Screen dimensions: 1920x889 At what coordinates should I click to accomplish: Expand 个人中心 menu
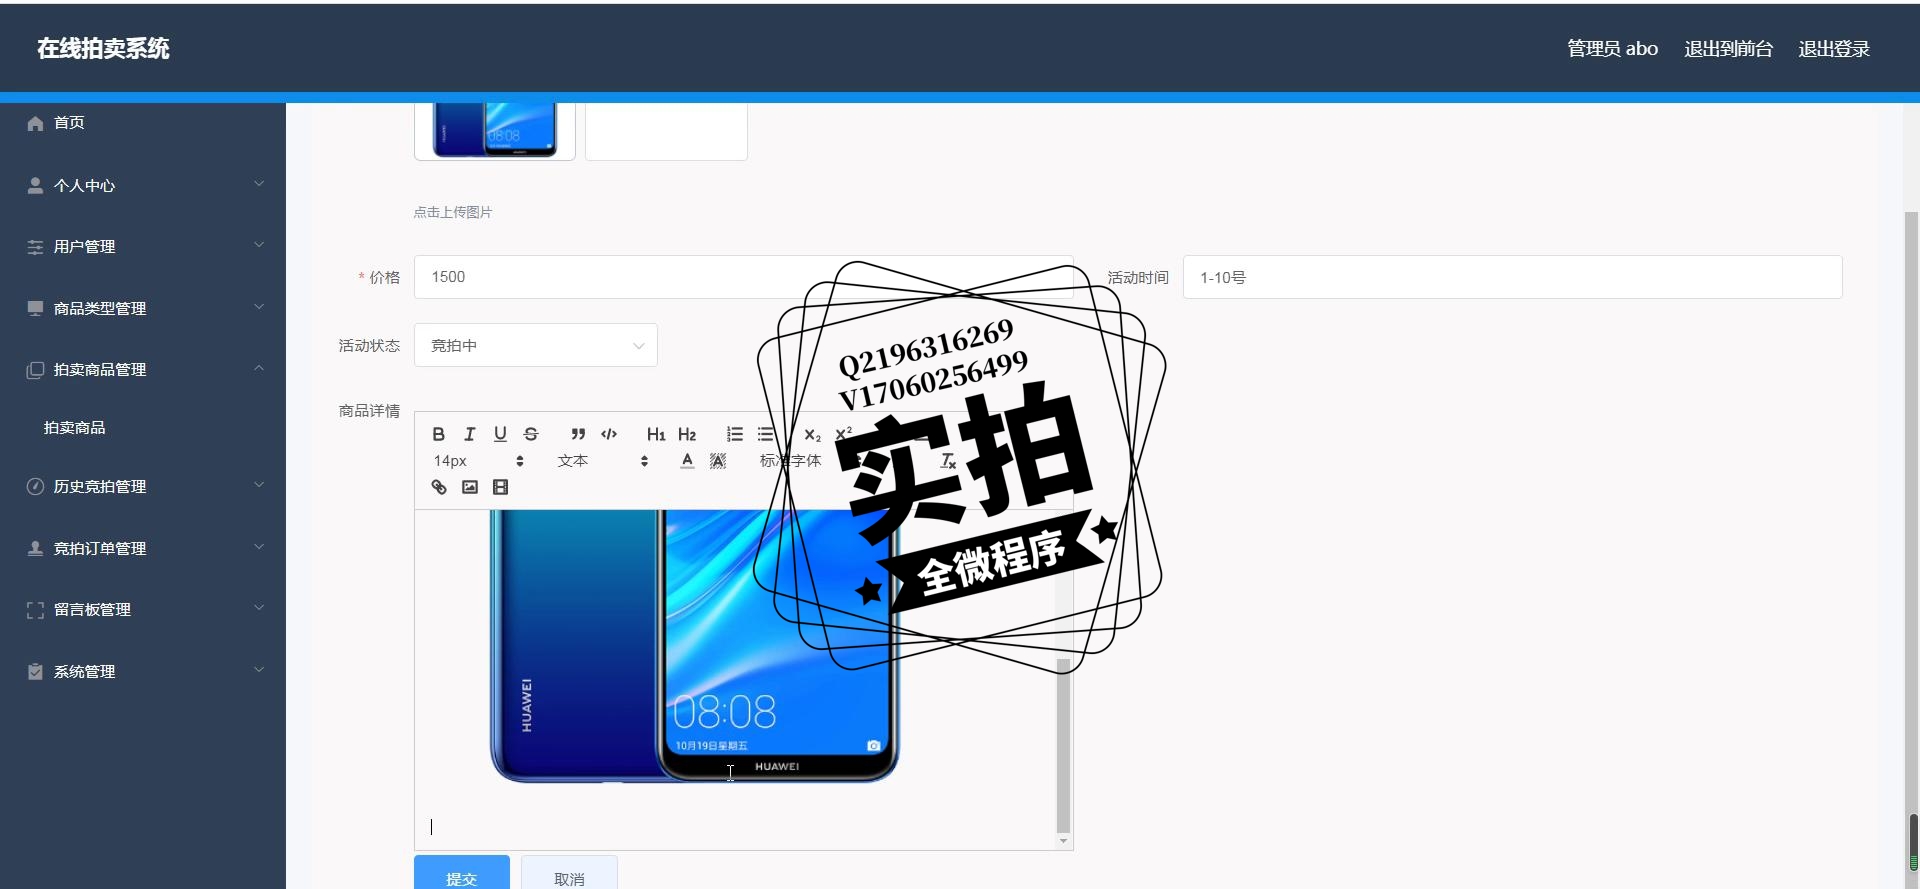click(143, 185)
